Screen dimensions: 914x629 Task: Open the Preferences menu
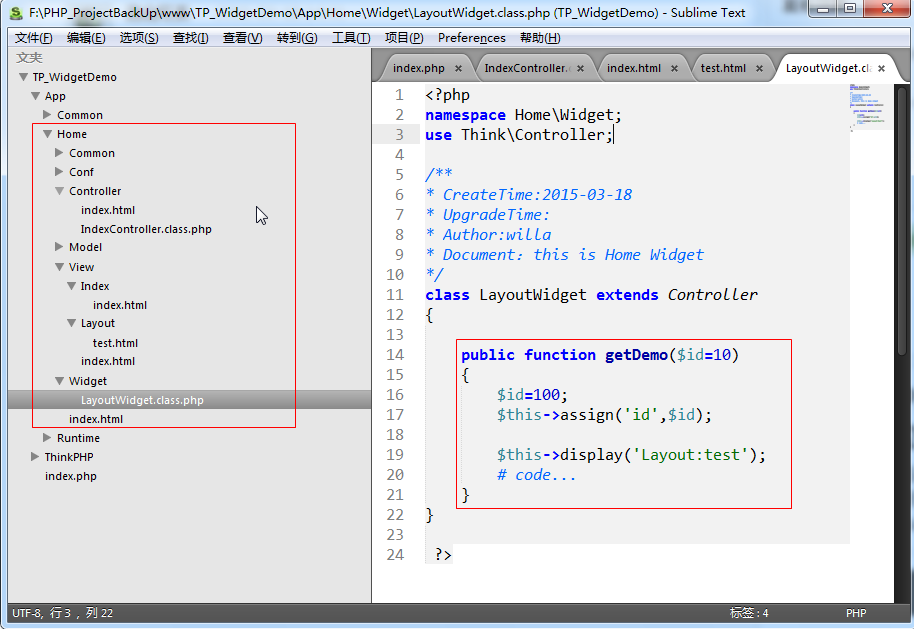point(472,38)
